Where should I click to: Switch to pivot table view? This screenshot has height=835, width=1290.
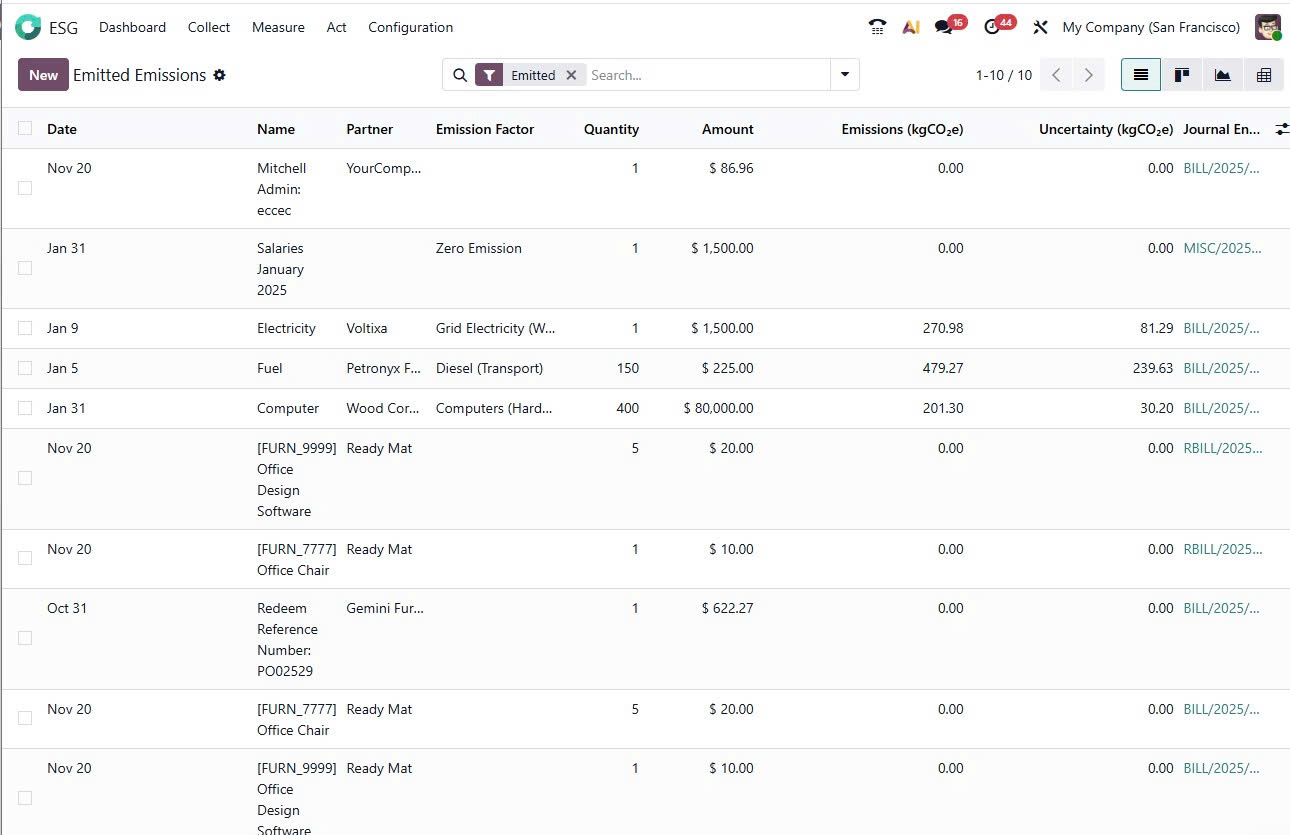point(1263,75)
